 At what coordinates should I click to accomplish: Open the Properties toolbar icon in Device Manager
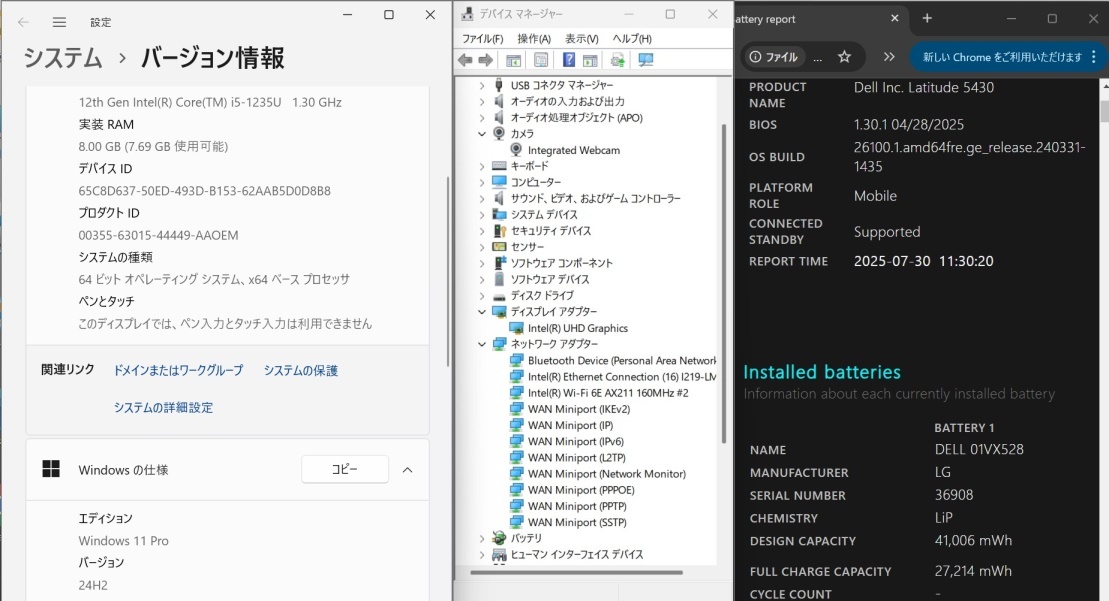pyautogui.click(x=541, y=60)
